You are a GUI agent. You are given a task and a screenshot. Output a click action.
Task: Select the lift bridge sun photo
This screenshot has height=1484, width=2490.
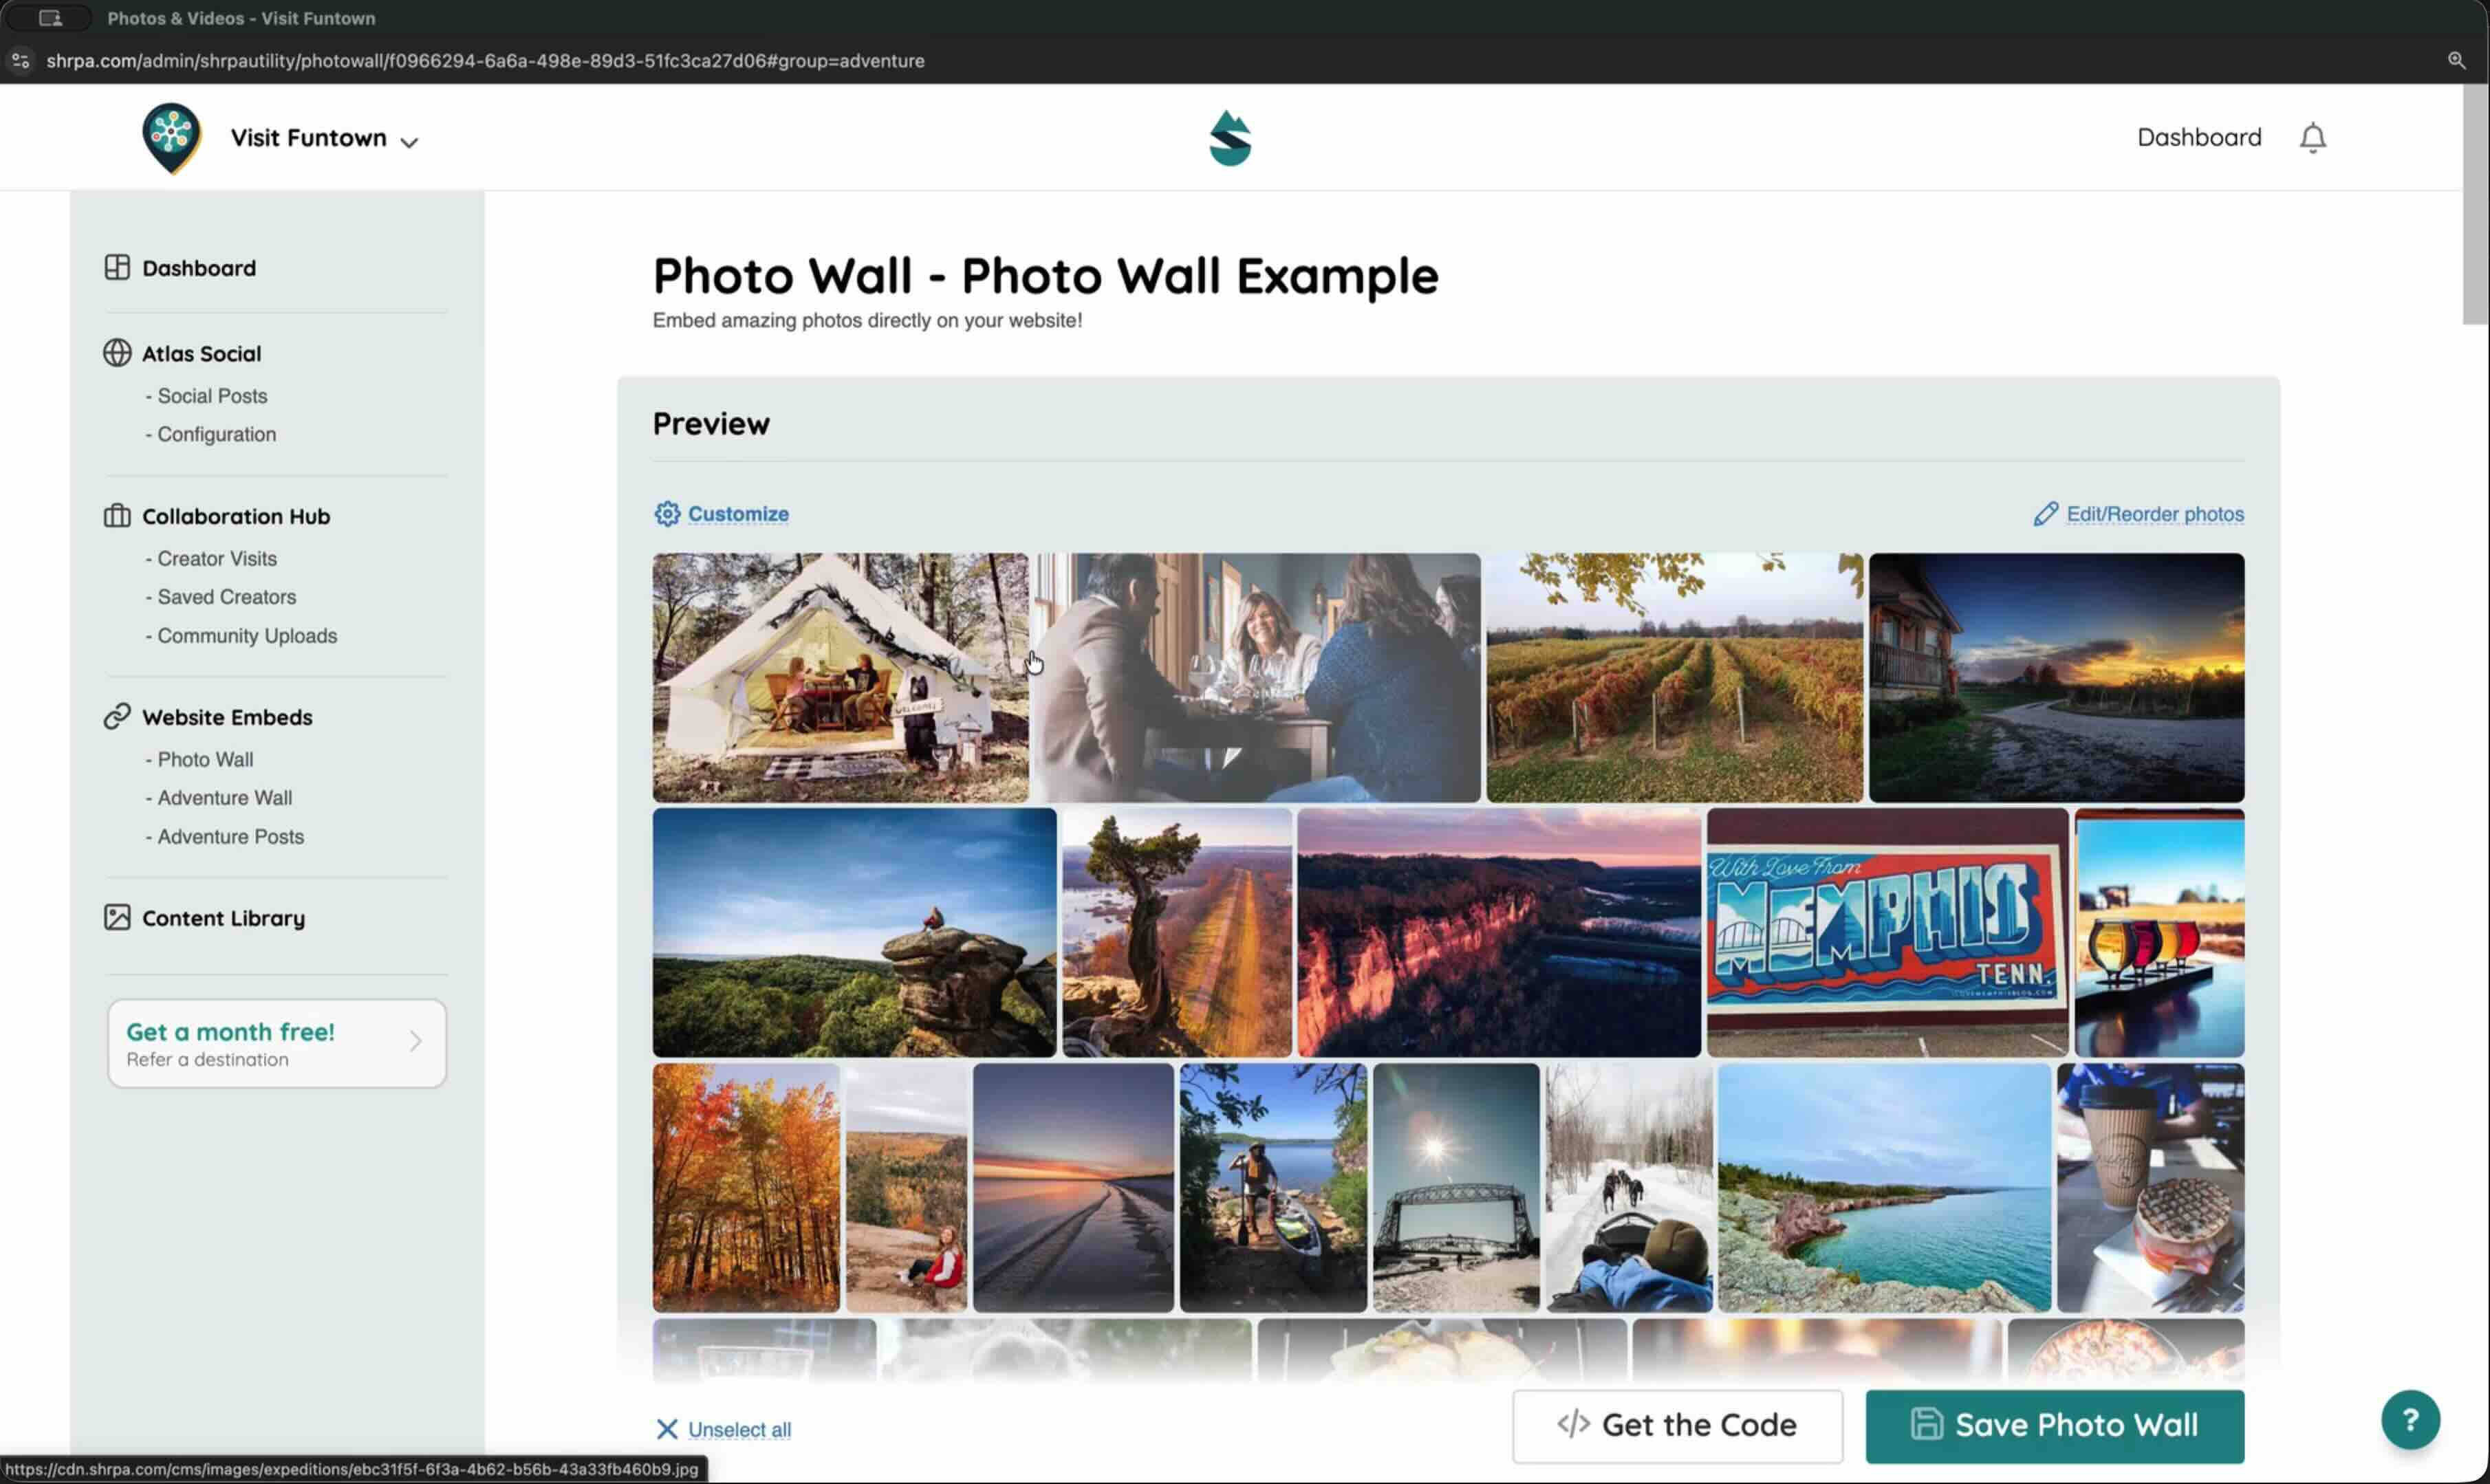[x=1455, y=1187]
